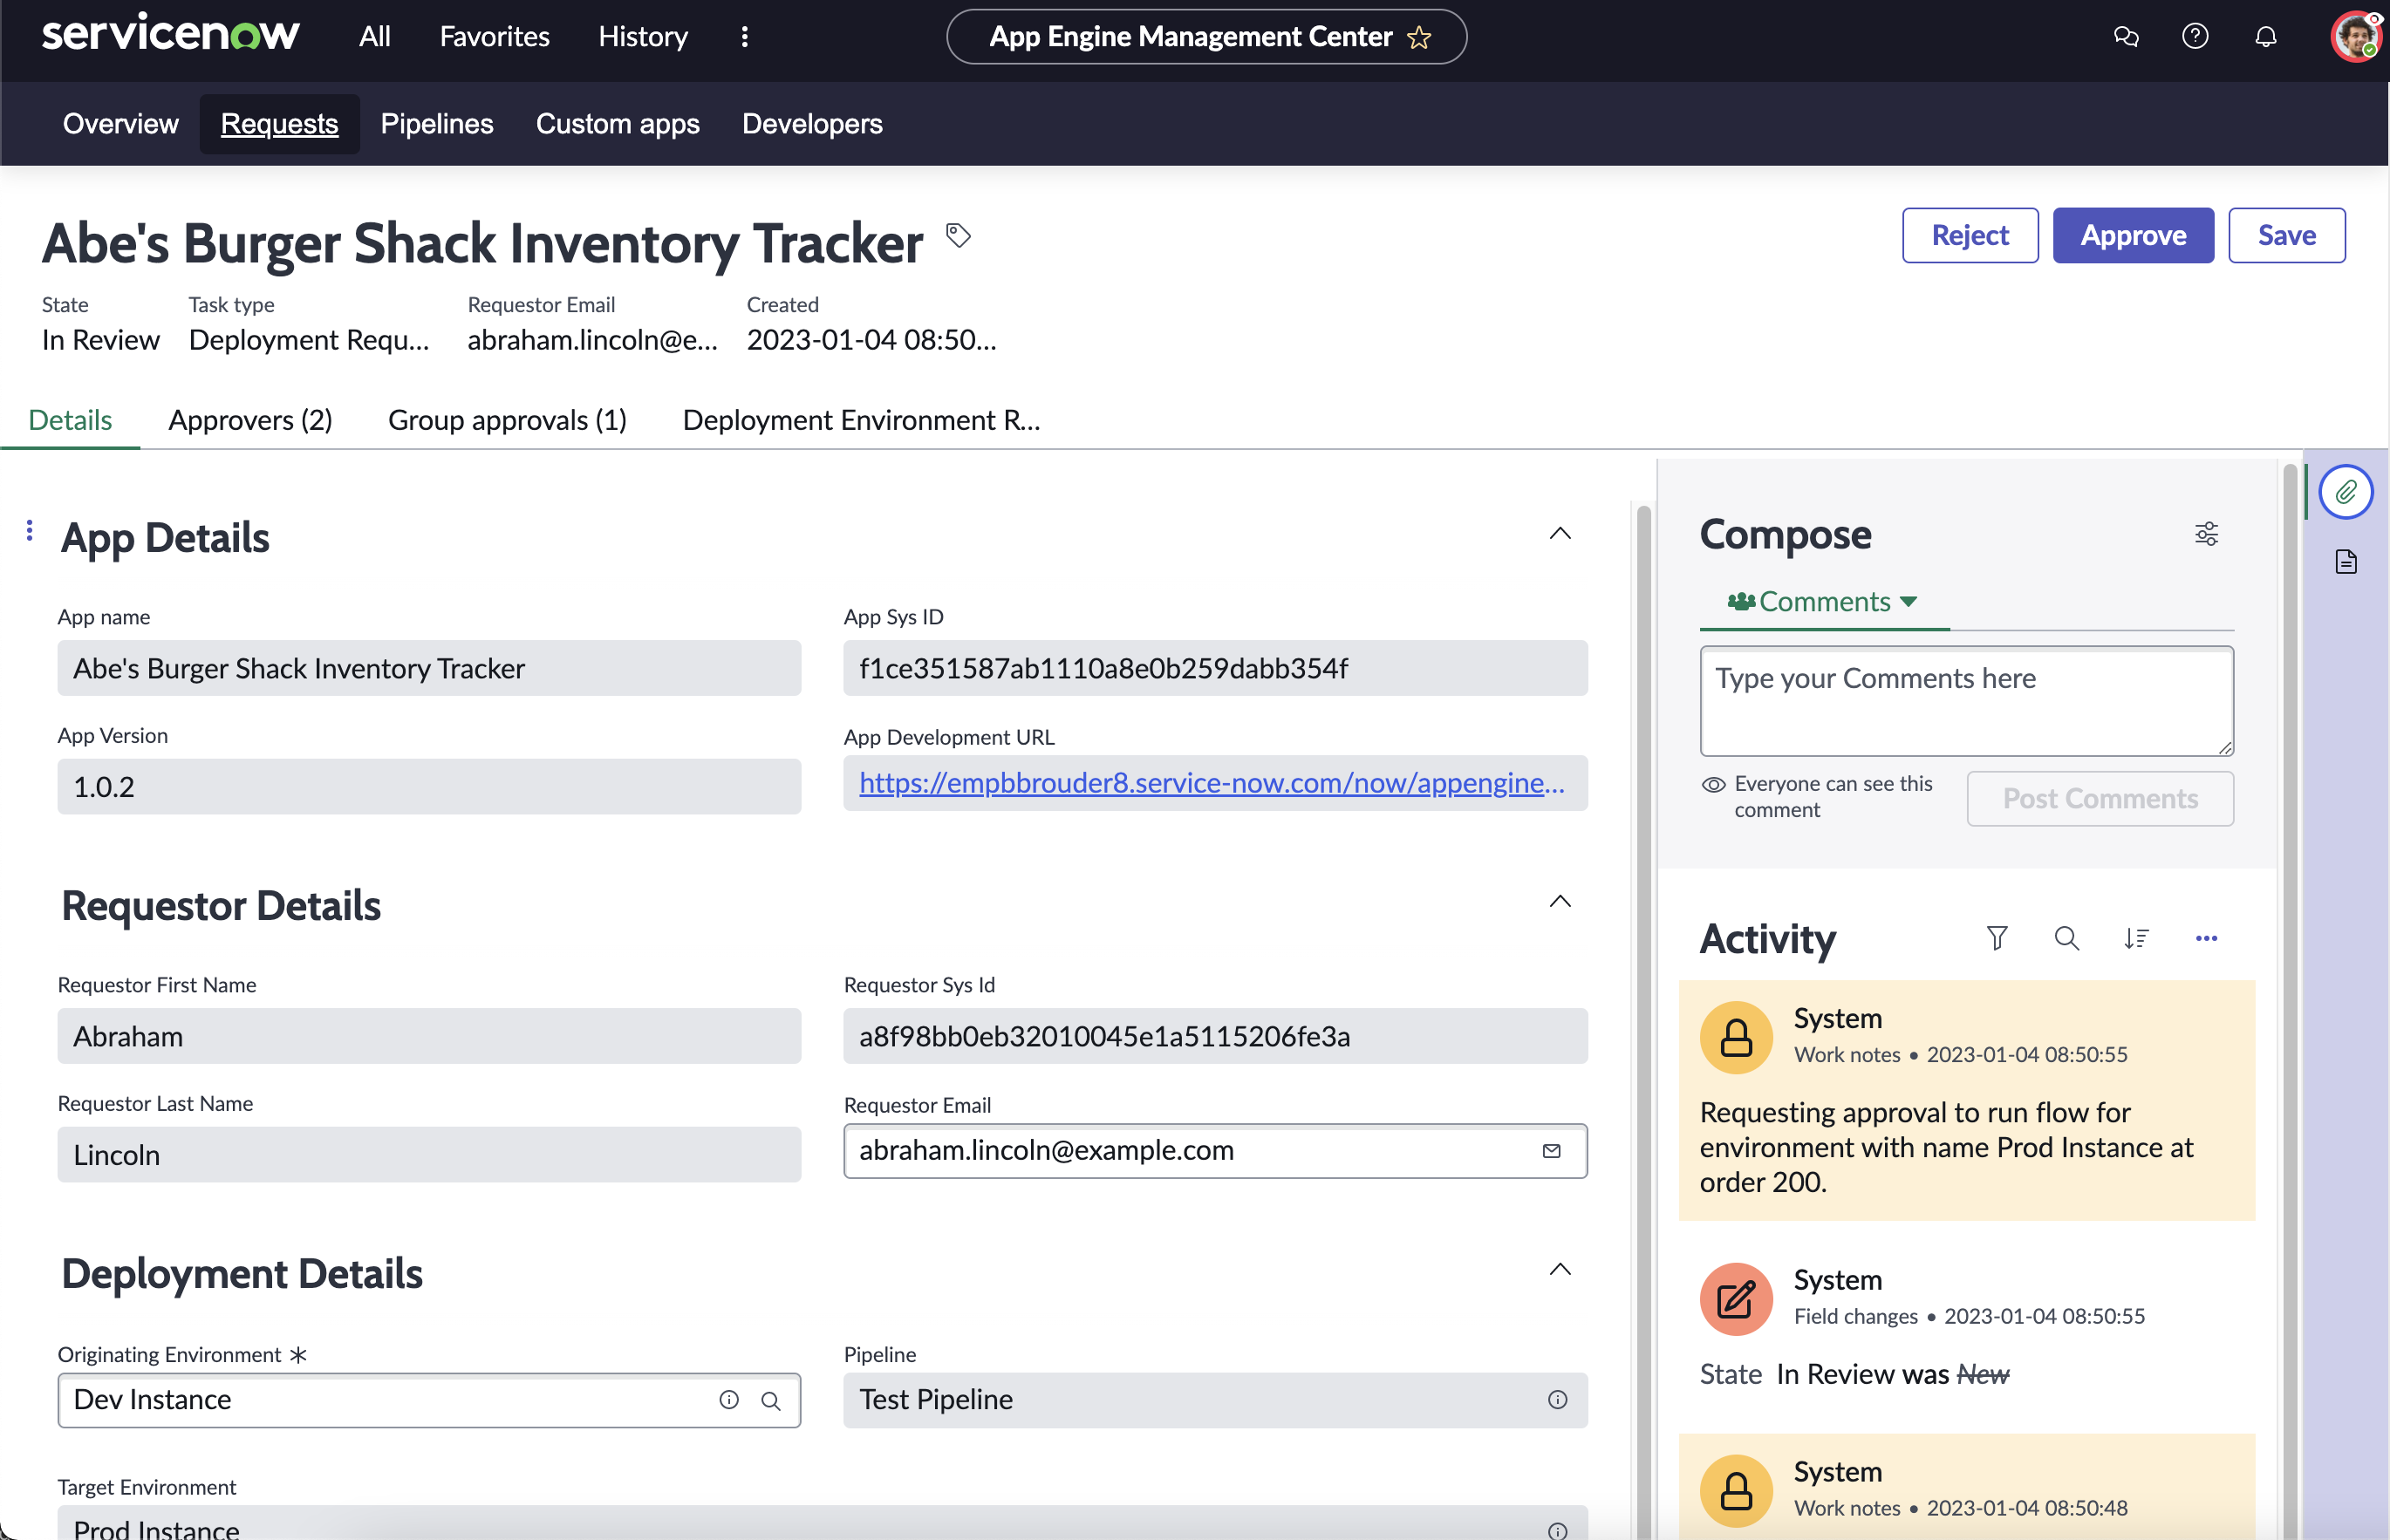Open the document templates sidebar icon
The height and width of the screenshot is (1540, 2390).
pos(2346,562)
